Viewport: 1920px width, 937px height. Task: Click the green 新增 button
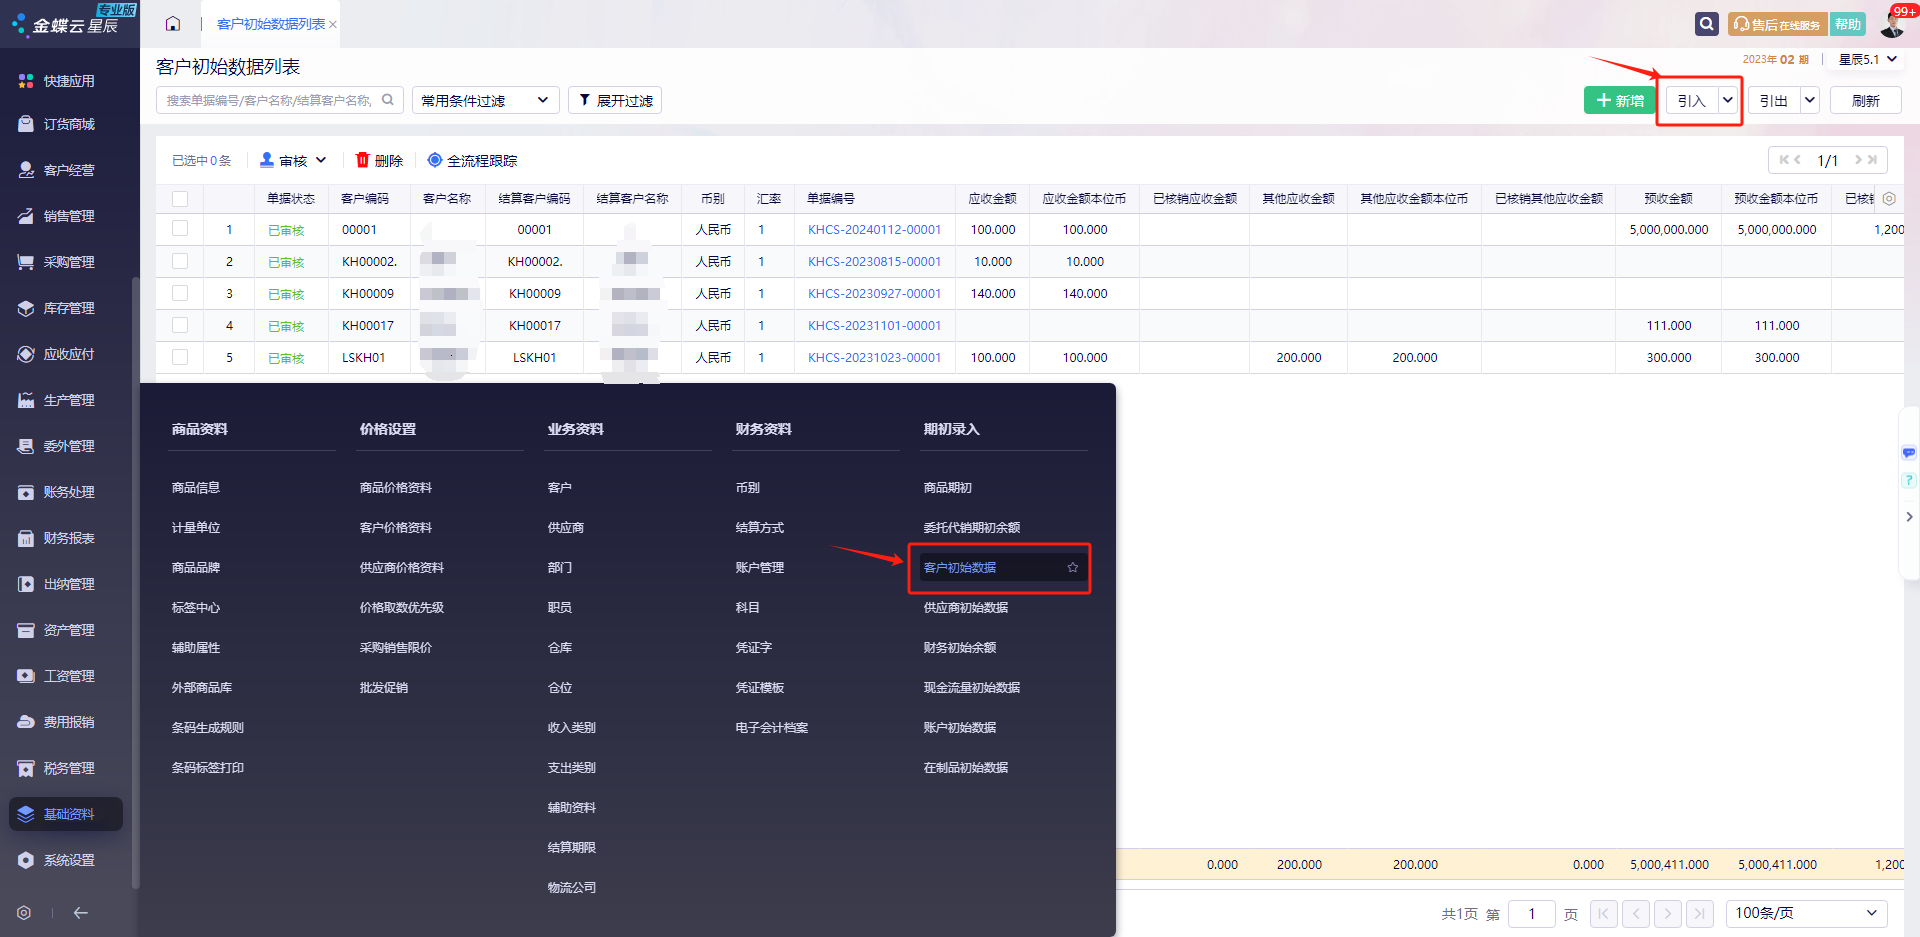1620,100
